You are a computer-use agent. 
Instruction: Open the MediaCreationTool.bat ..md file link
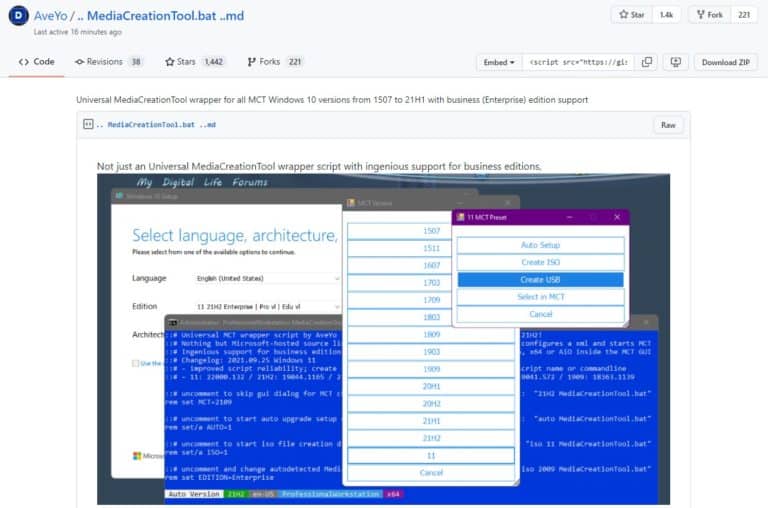[156, 125]
